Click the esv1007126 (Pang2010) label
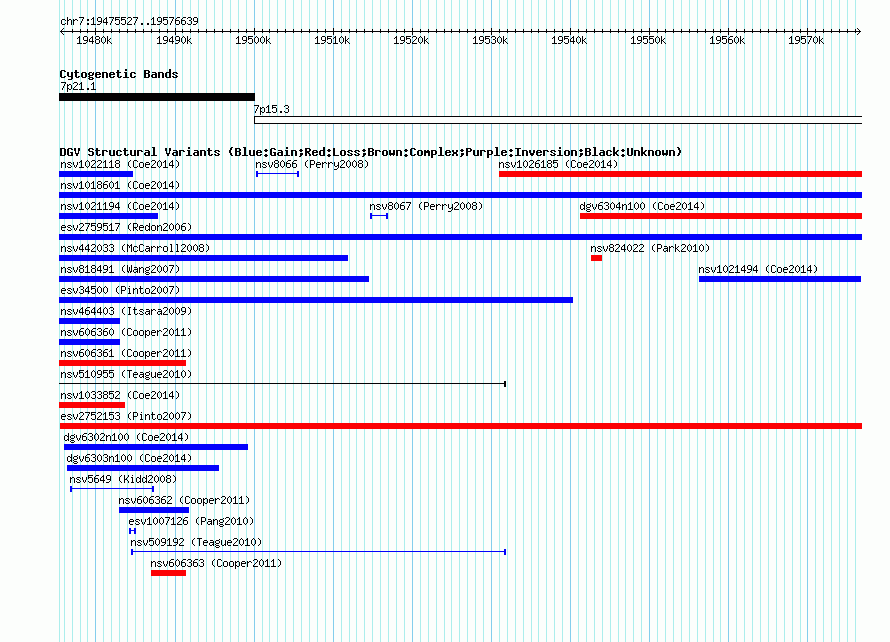 pos(191,521)
